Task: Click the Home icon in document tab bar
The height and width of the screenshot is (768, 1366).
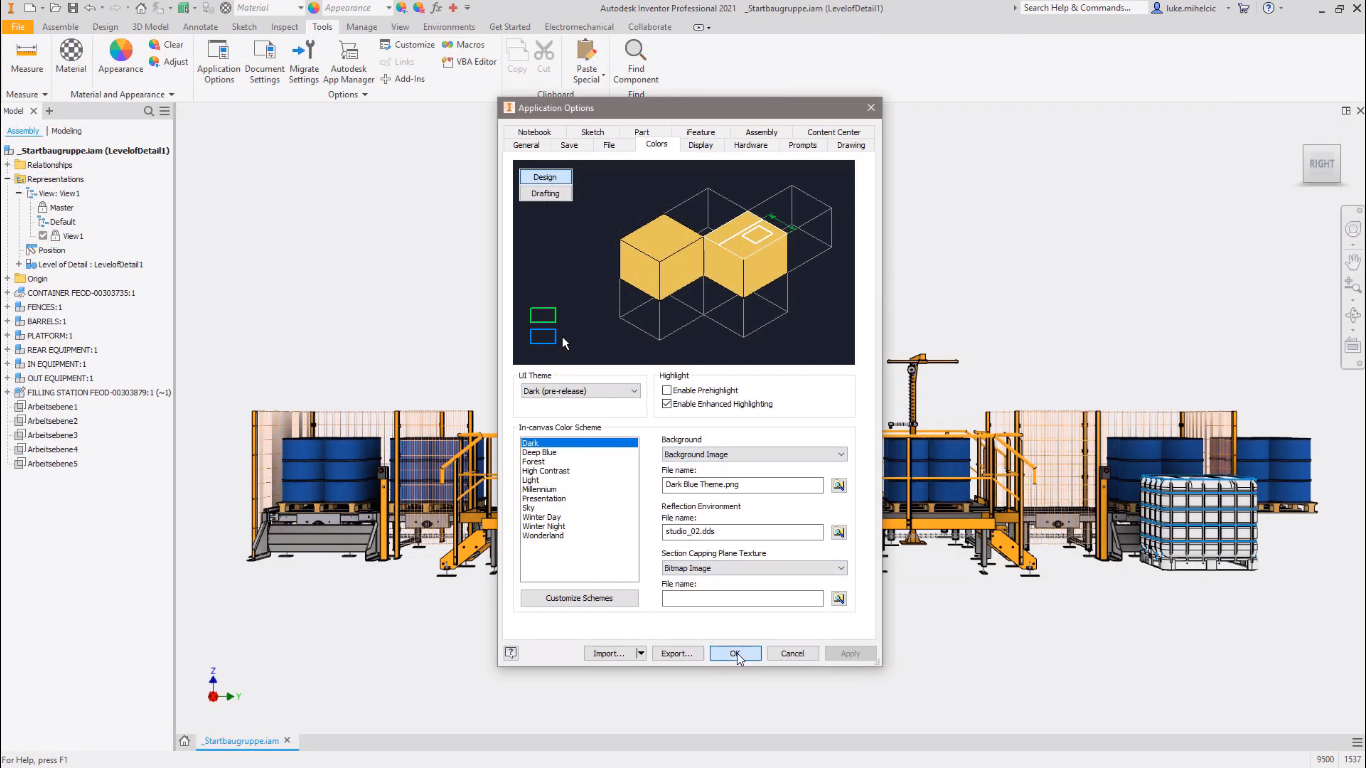Action: (184, 741)
